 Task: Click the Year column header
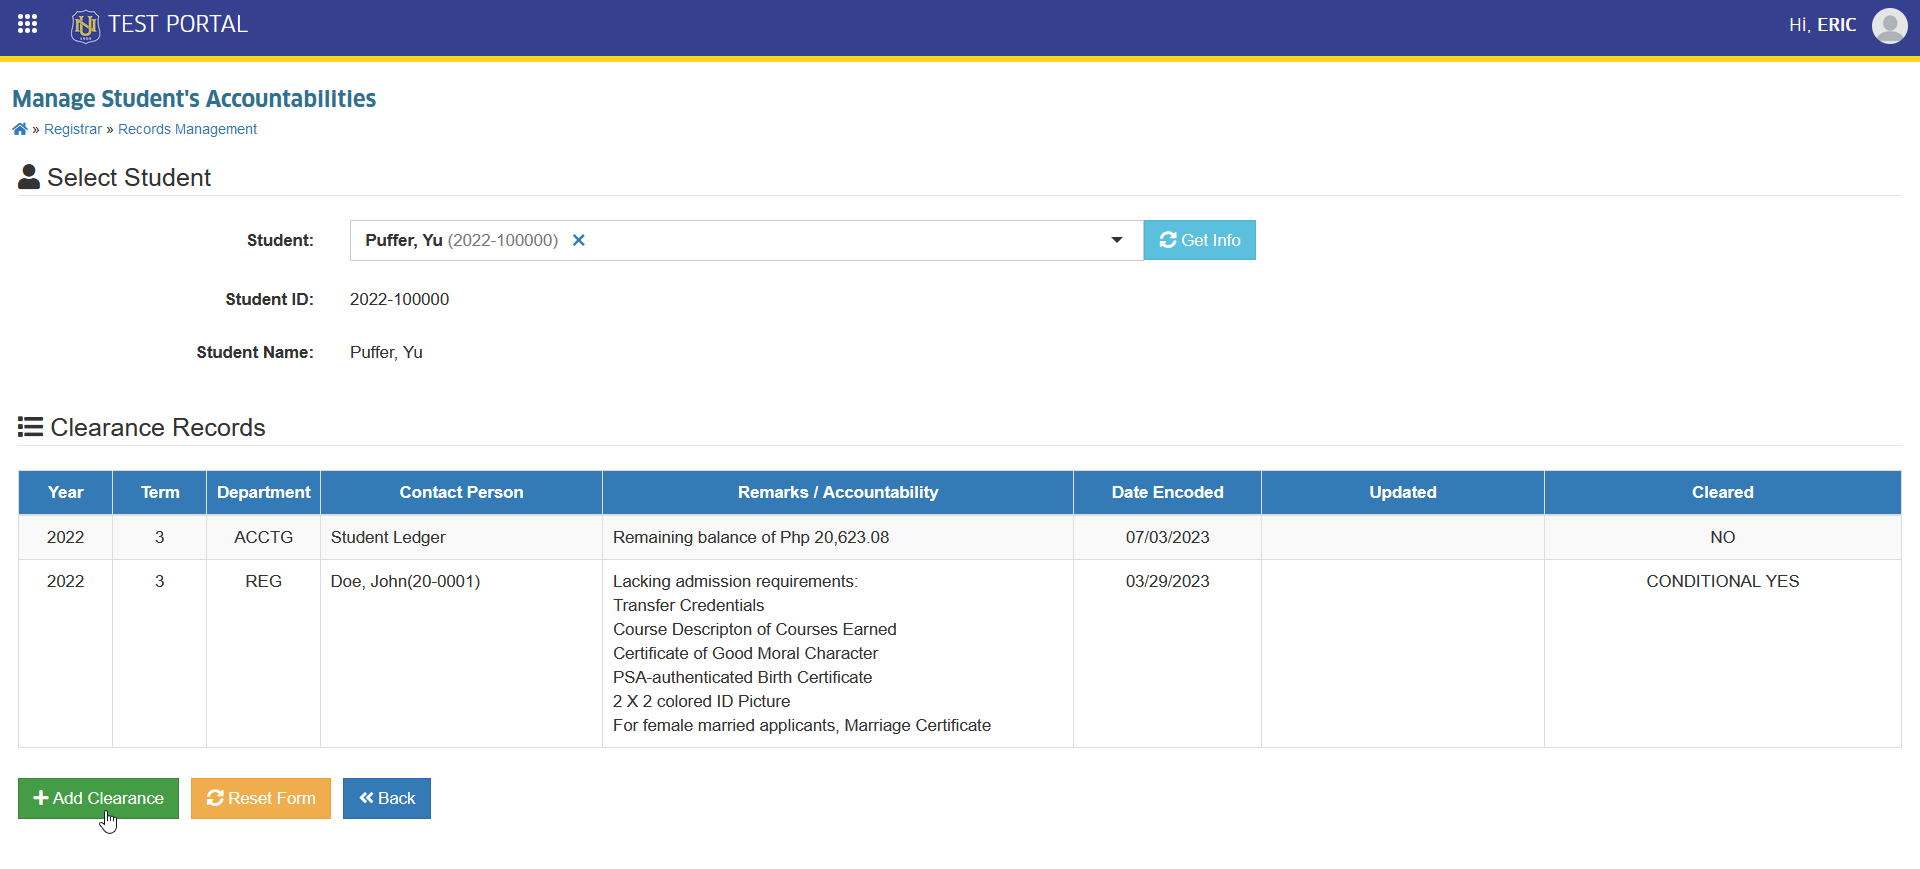pyautogui.click(x=66, y=492)
